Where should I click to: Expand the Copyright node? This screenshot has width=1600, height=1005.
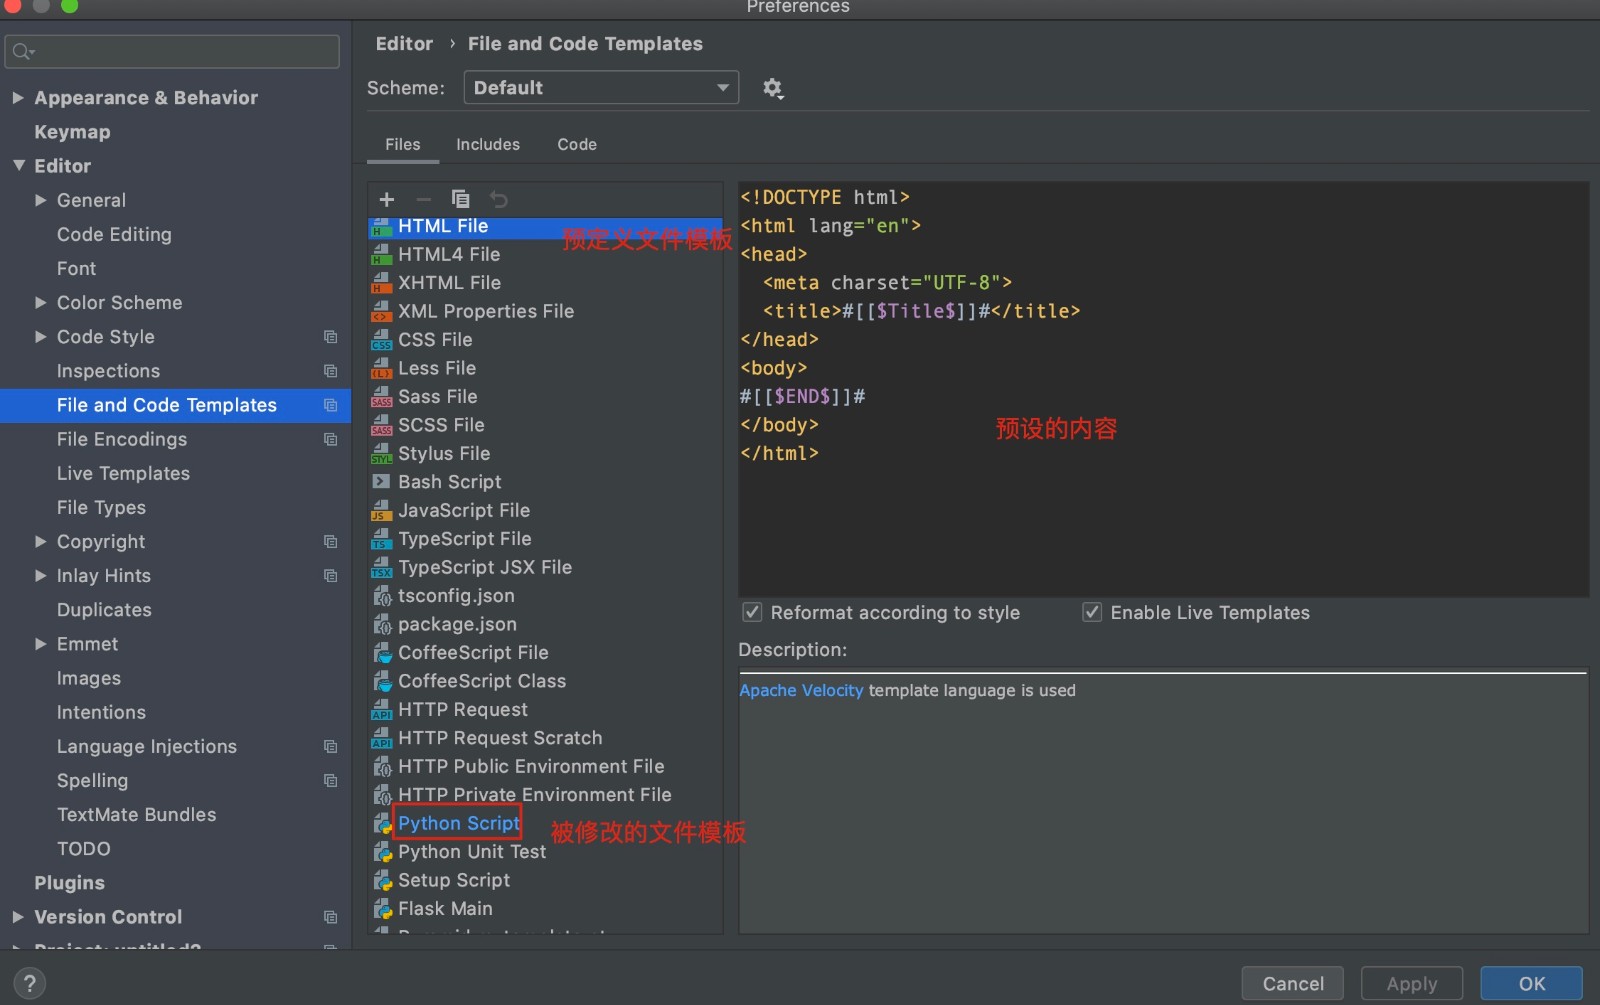tap(41, 542)
